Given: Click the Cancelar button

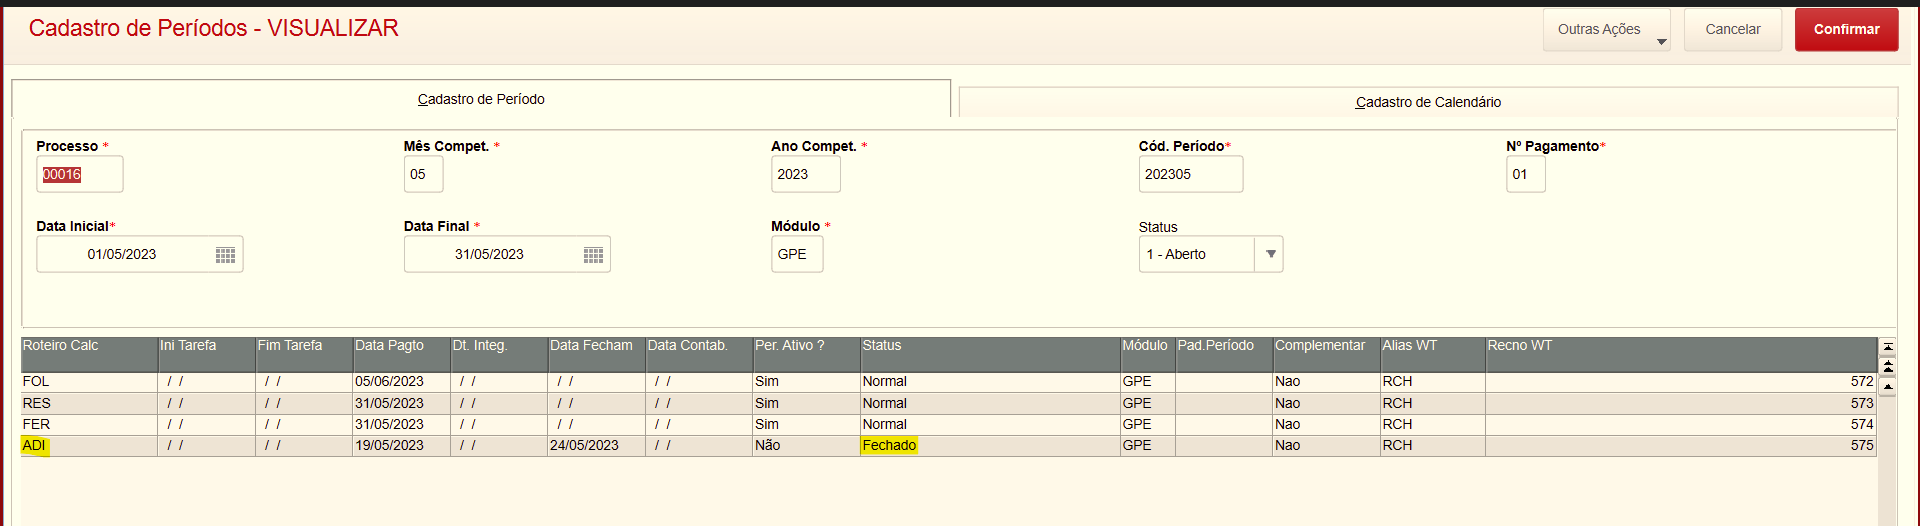Looking at the screenshot, I should (x=1732, y=30).
